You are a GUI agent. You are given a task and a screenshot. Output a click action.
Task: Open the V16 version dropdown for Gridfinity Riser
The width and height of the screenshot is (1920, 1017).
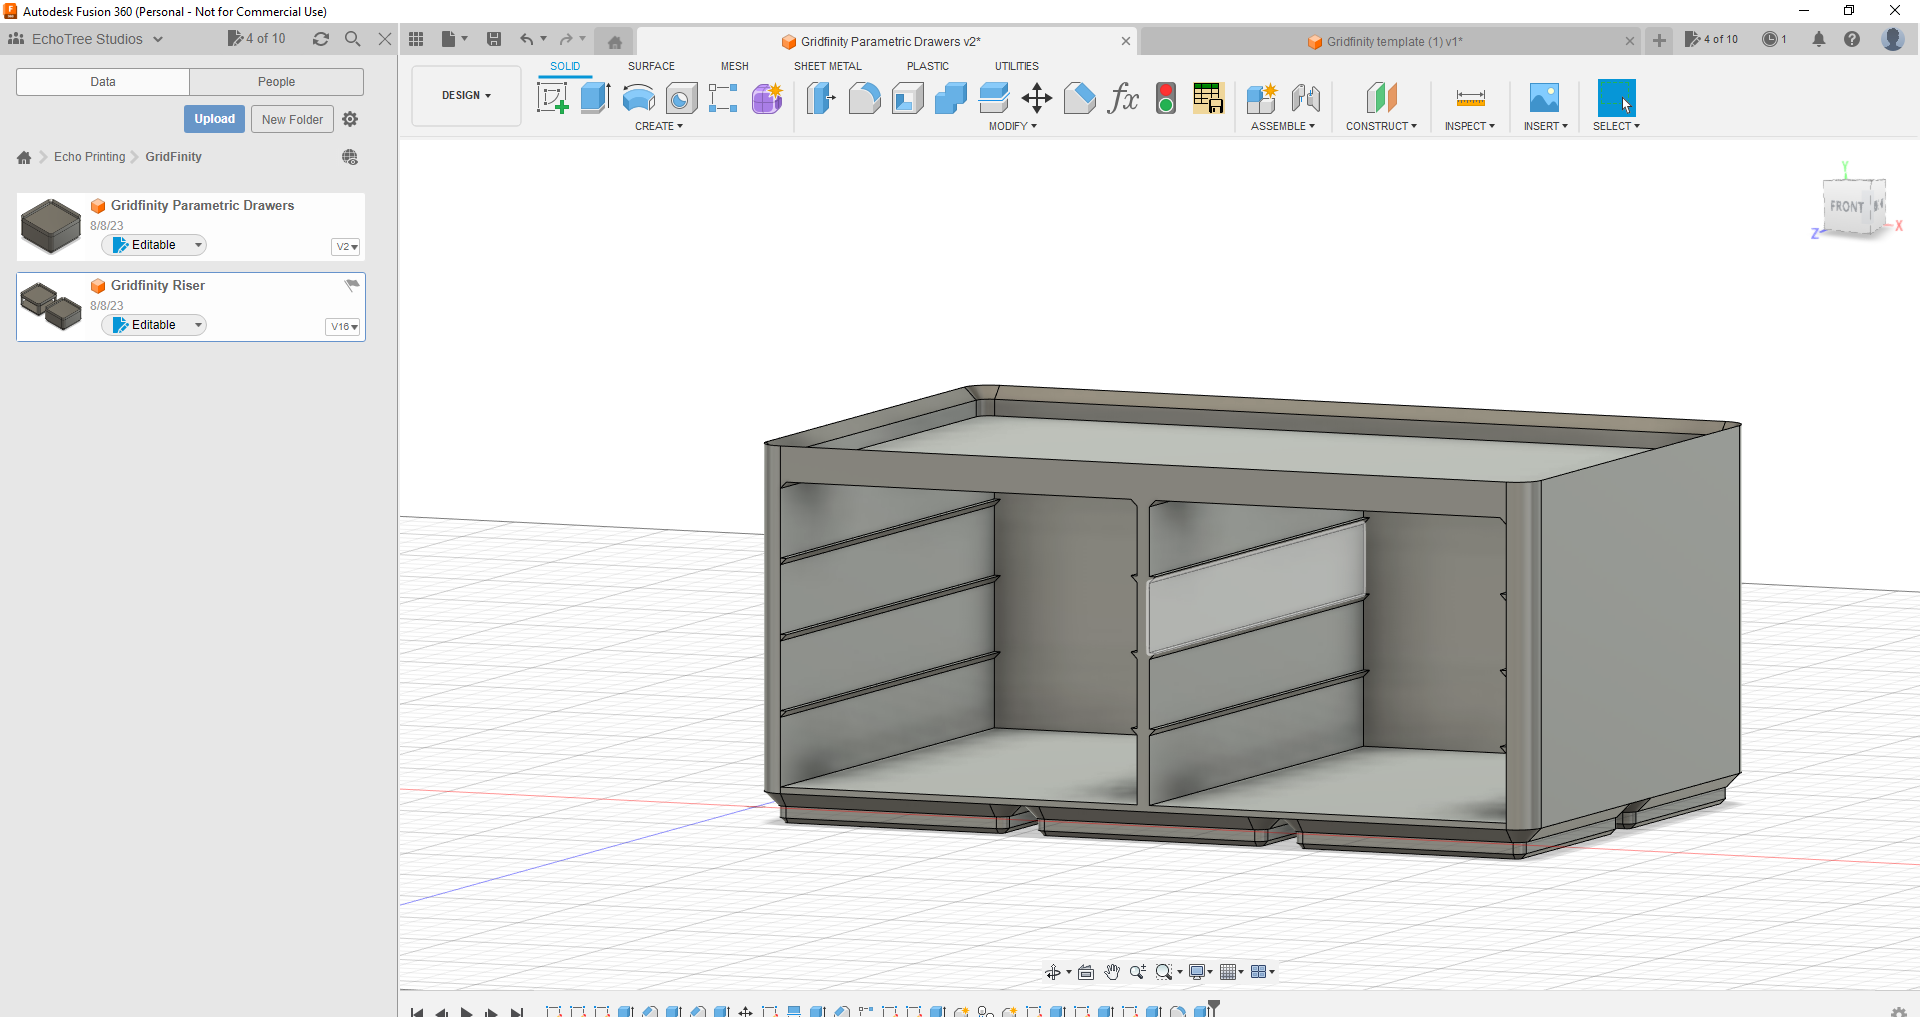[342, 327]
